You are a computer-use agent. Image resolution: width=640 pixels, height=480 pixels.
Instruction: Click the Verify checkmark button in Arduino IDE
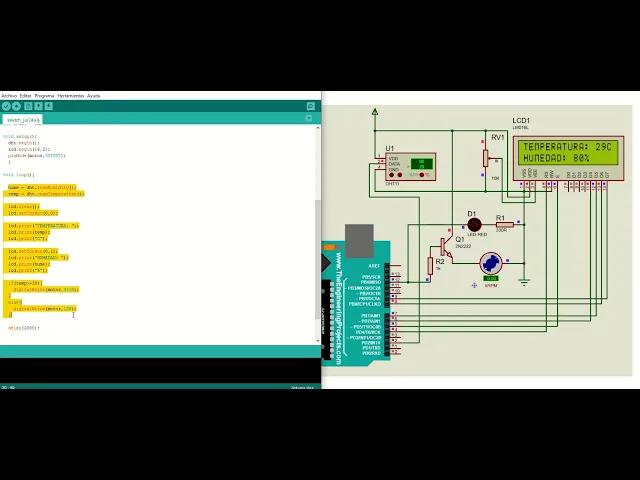pyautogui.click(x=6, y=106)
